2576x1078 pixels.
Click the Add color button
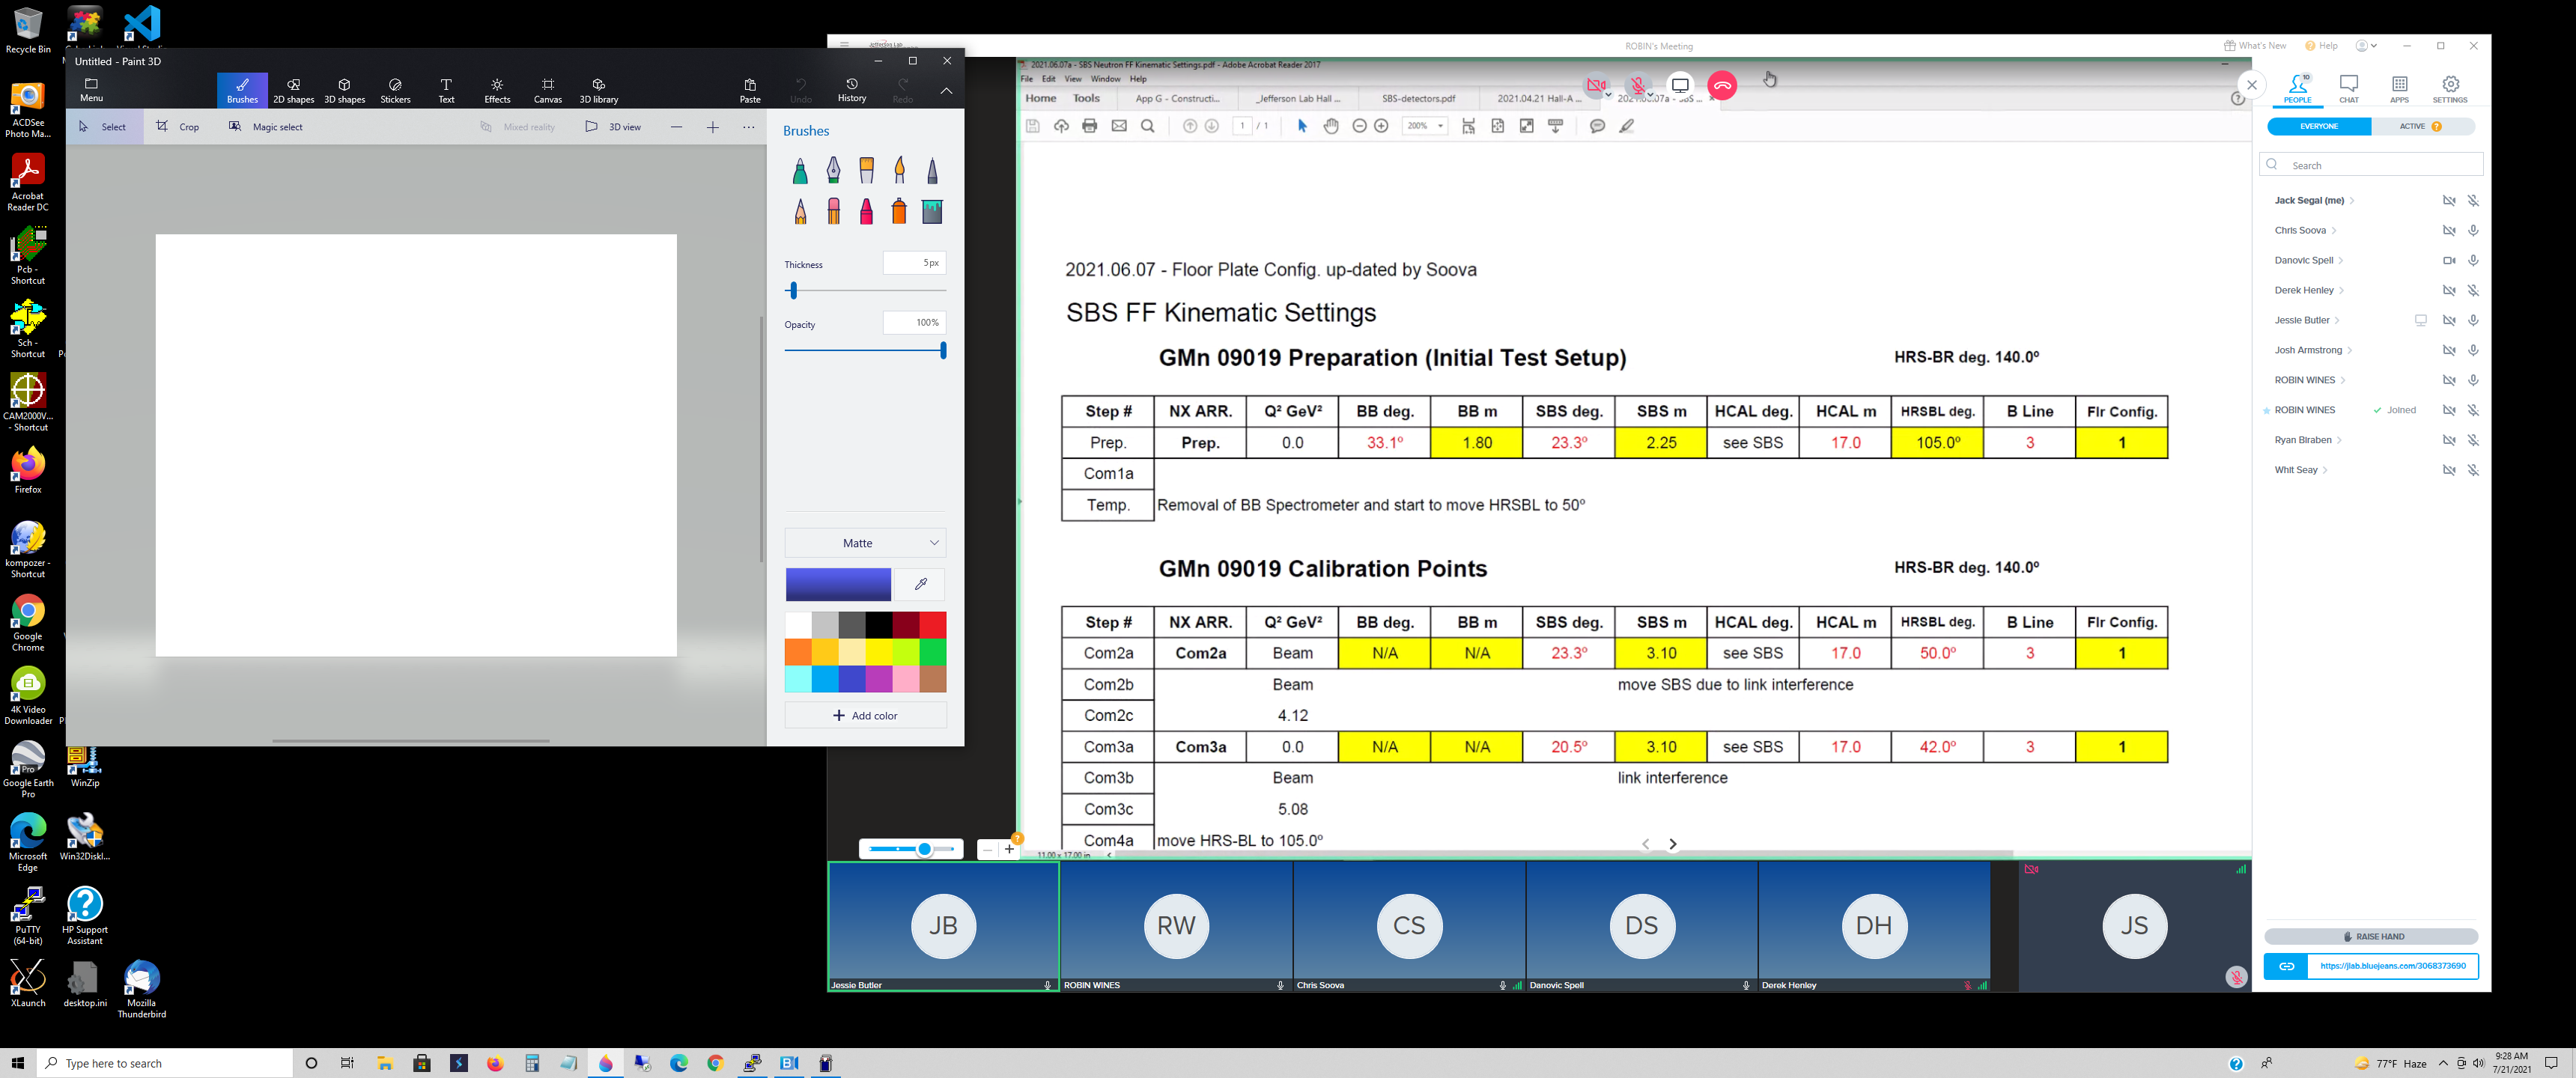(865, 716)
